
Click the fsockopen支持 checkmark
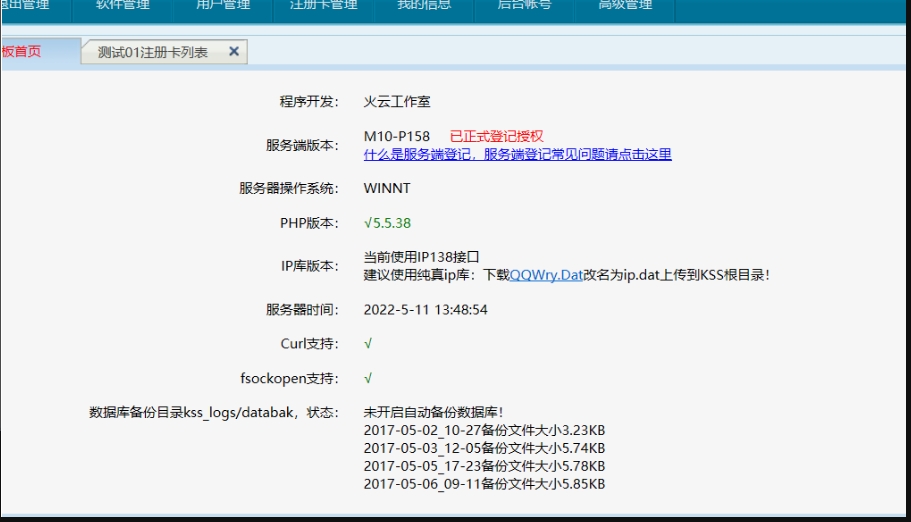[368, 378]
